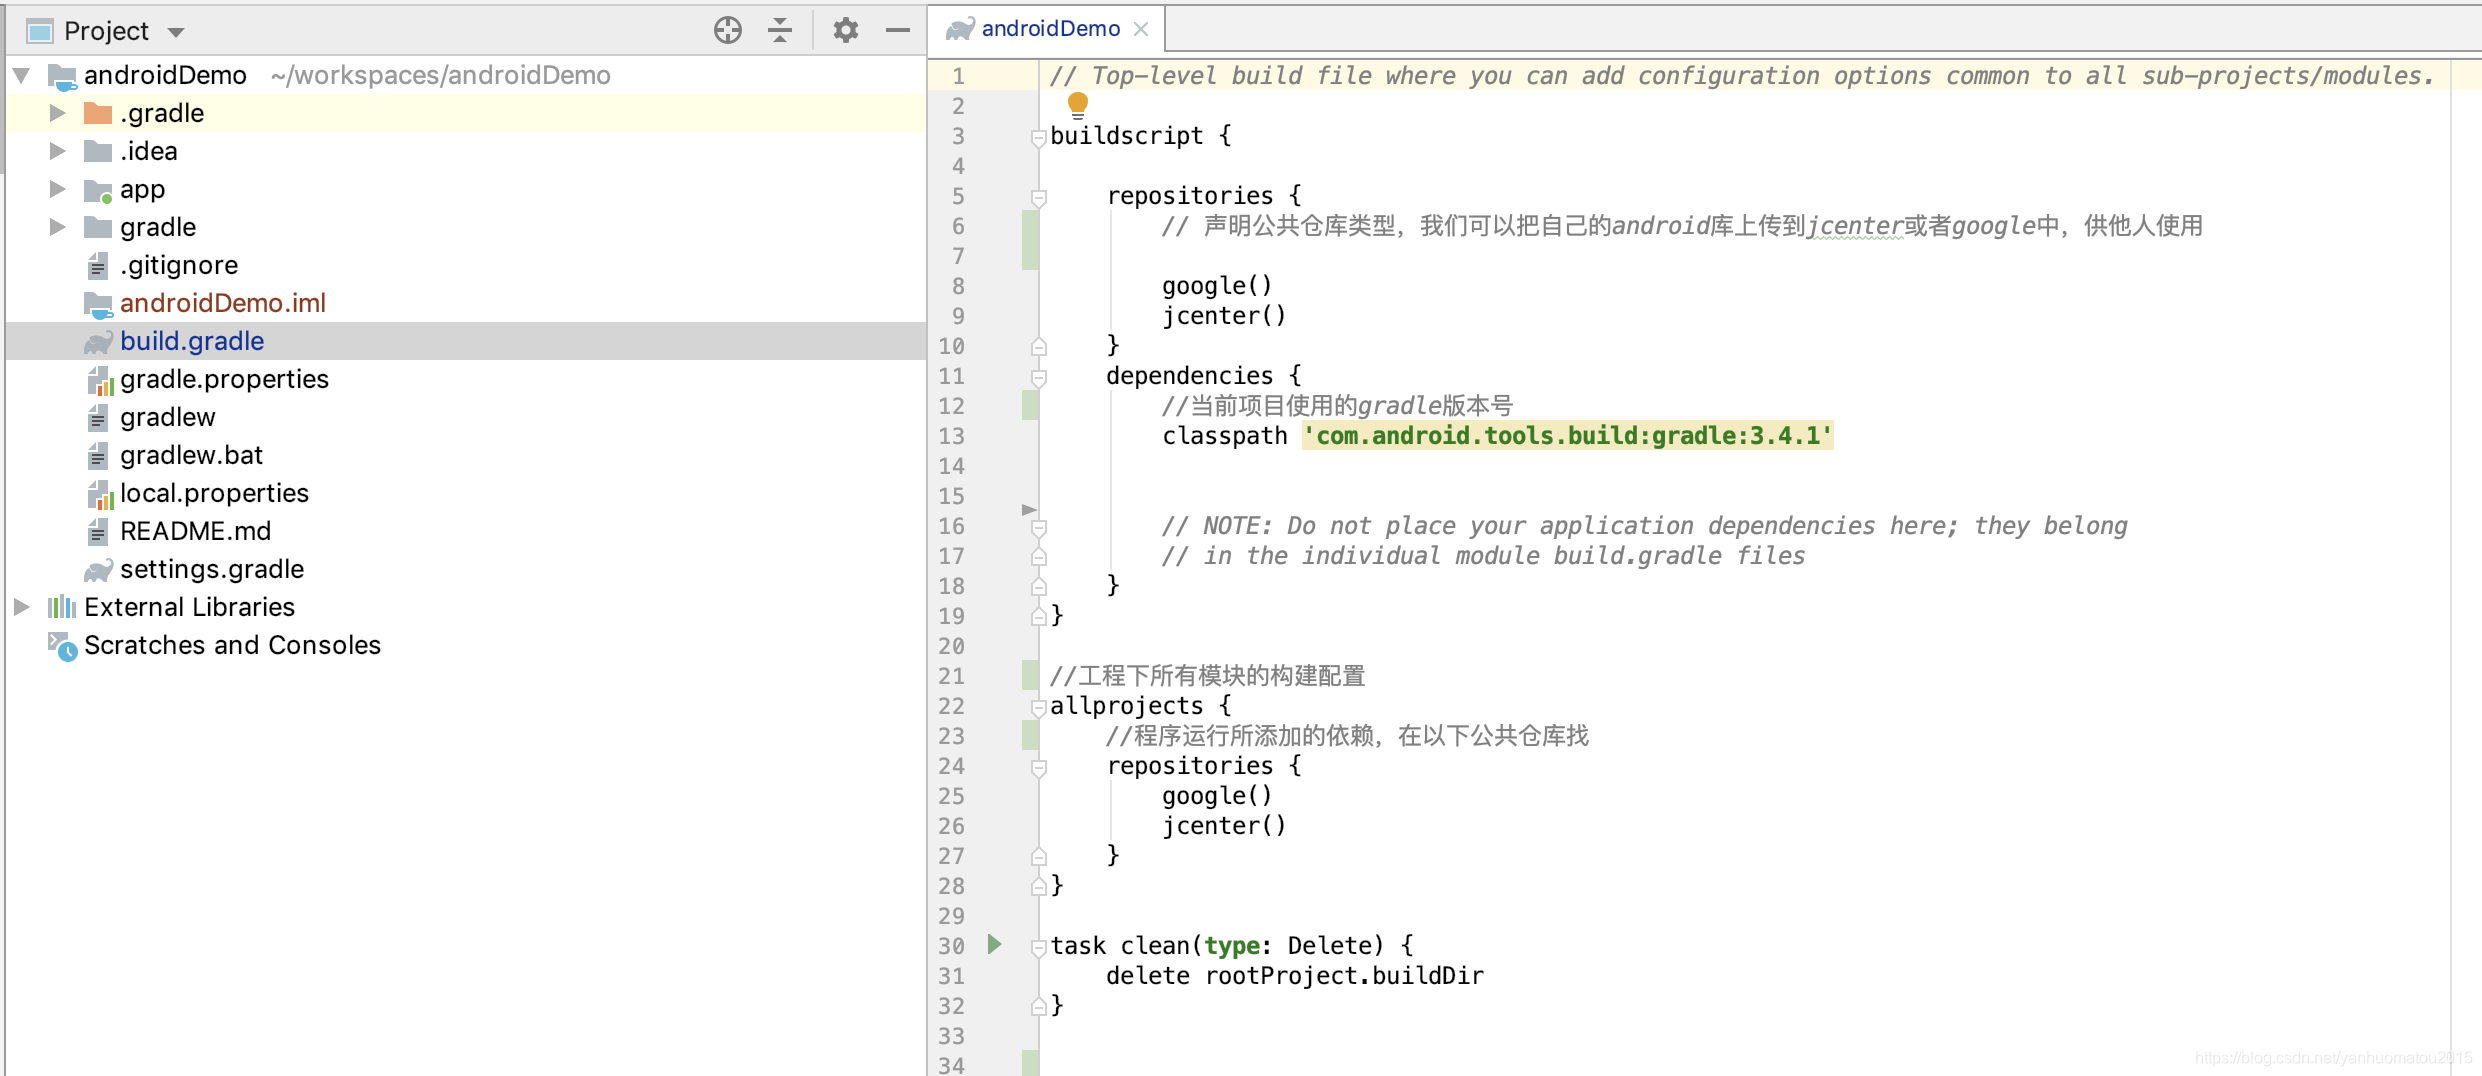Click the androidDemo.iml module icon
The height and width of the screenshot is (1076, 2482).
click(x=98, y=304)
